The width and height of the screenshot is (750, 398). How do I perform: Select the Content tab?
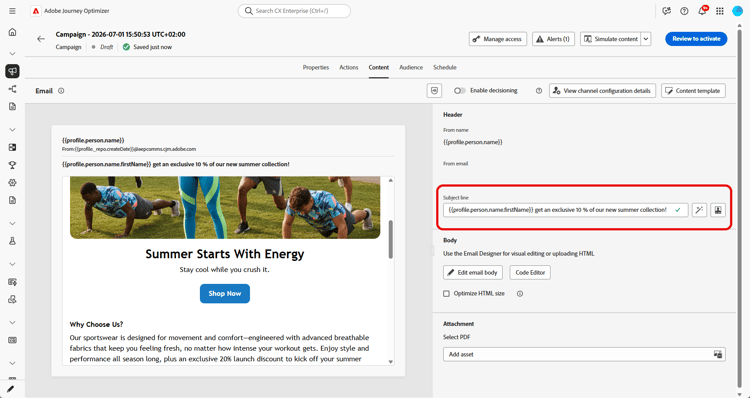coord(378,67)
